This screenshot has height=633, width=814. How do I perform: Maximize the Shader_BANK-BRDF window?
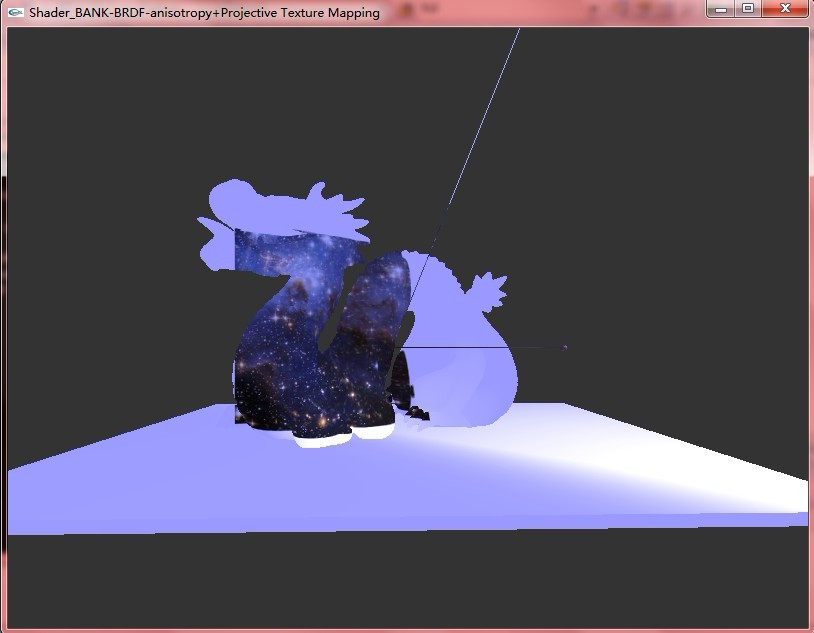(x=748, y=9)
